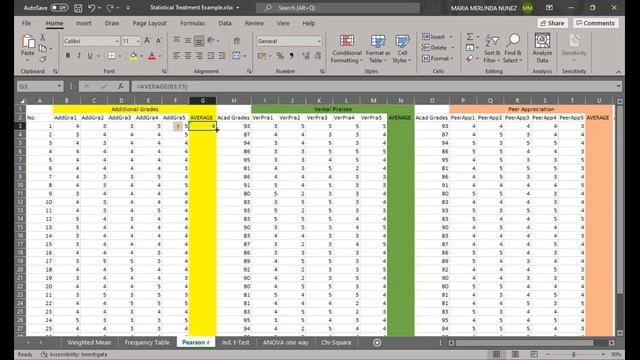Toggle Wrap Text
The width and height of the screenshot is (640, 360).
click(237, 40)
